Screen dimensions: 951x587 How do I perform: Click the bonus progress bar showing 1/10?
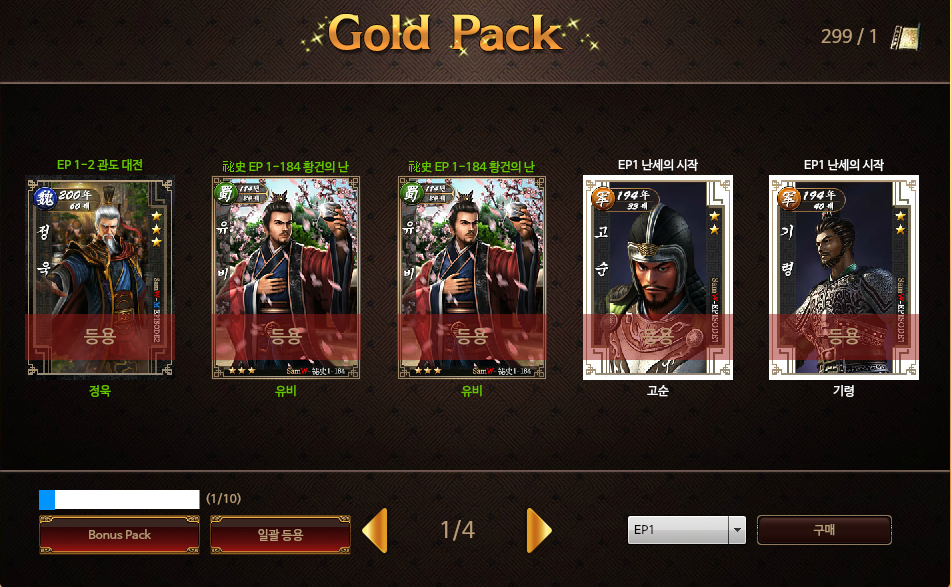tap(119, 500)
